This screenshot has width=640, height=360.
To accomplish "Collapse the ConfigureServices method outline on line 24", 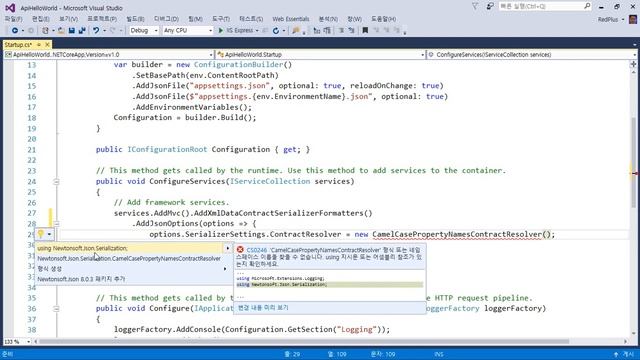I will [56, 182].
